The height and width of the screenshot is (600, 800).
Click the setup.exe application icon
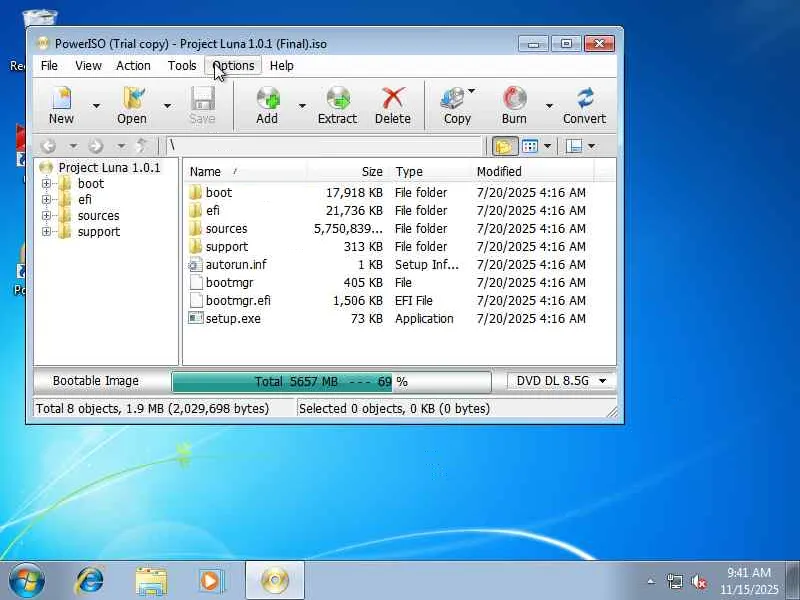click(x=195, y=318)
